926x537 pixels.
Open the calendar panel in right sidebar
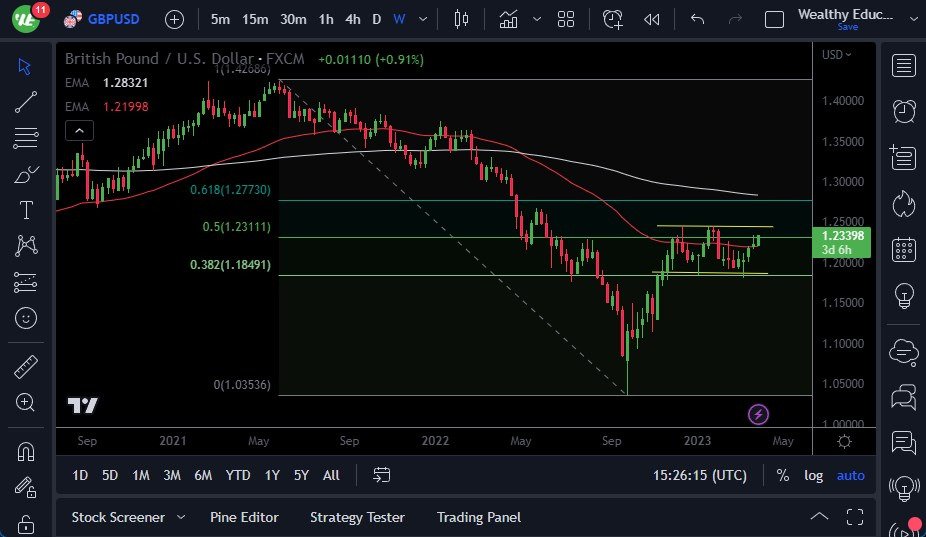(x=904, y=250)
